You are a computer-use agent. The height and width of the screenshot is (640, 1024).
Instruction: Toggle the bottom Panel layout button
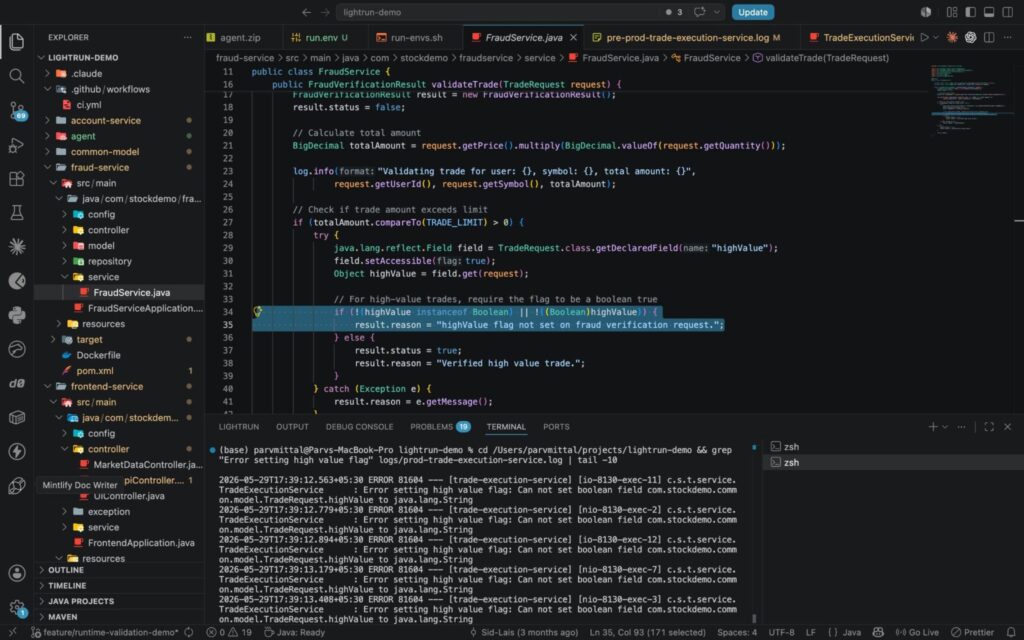coord(989,12)
